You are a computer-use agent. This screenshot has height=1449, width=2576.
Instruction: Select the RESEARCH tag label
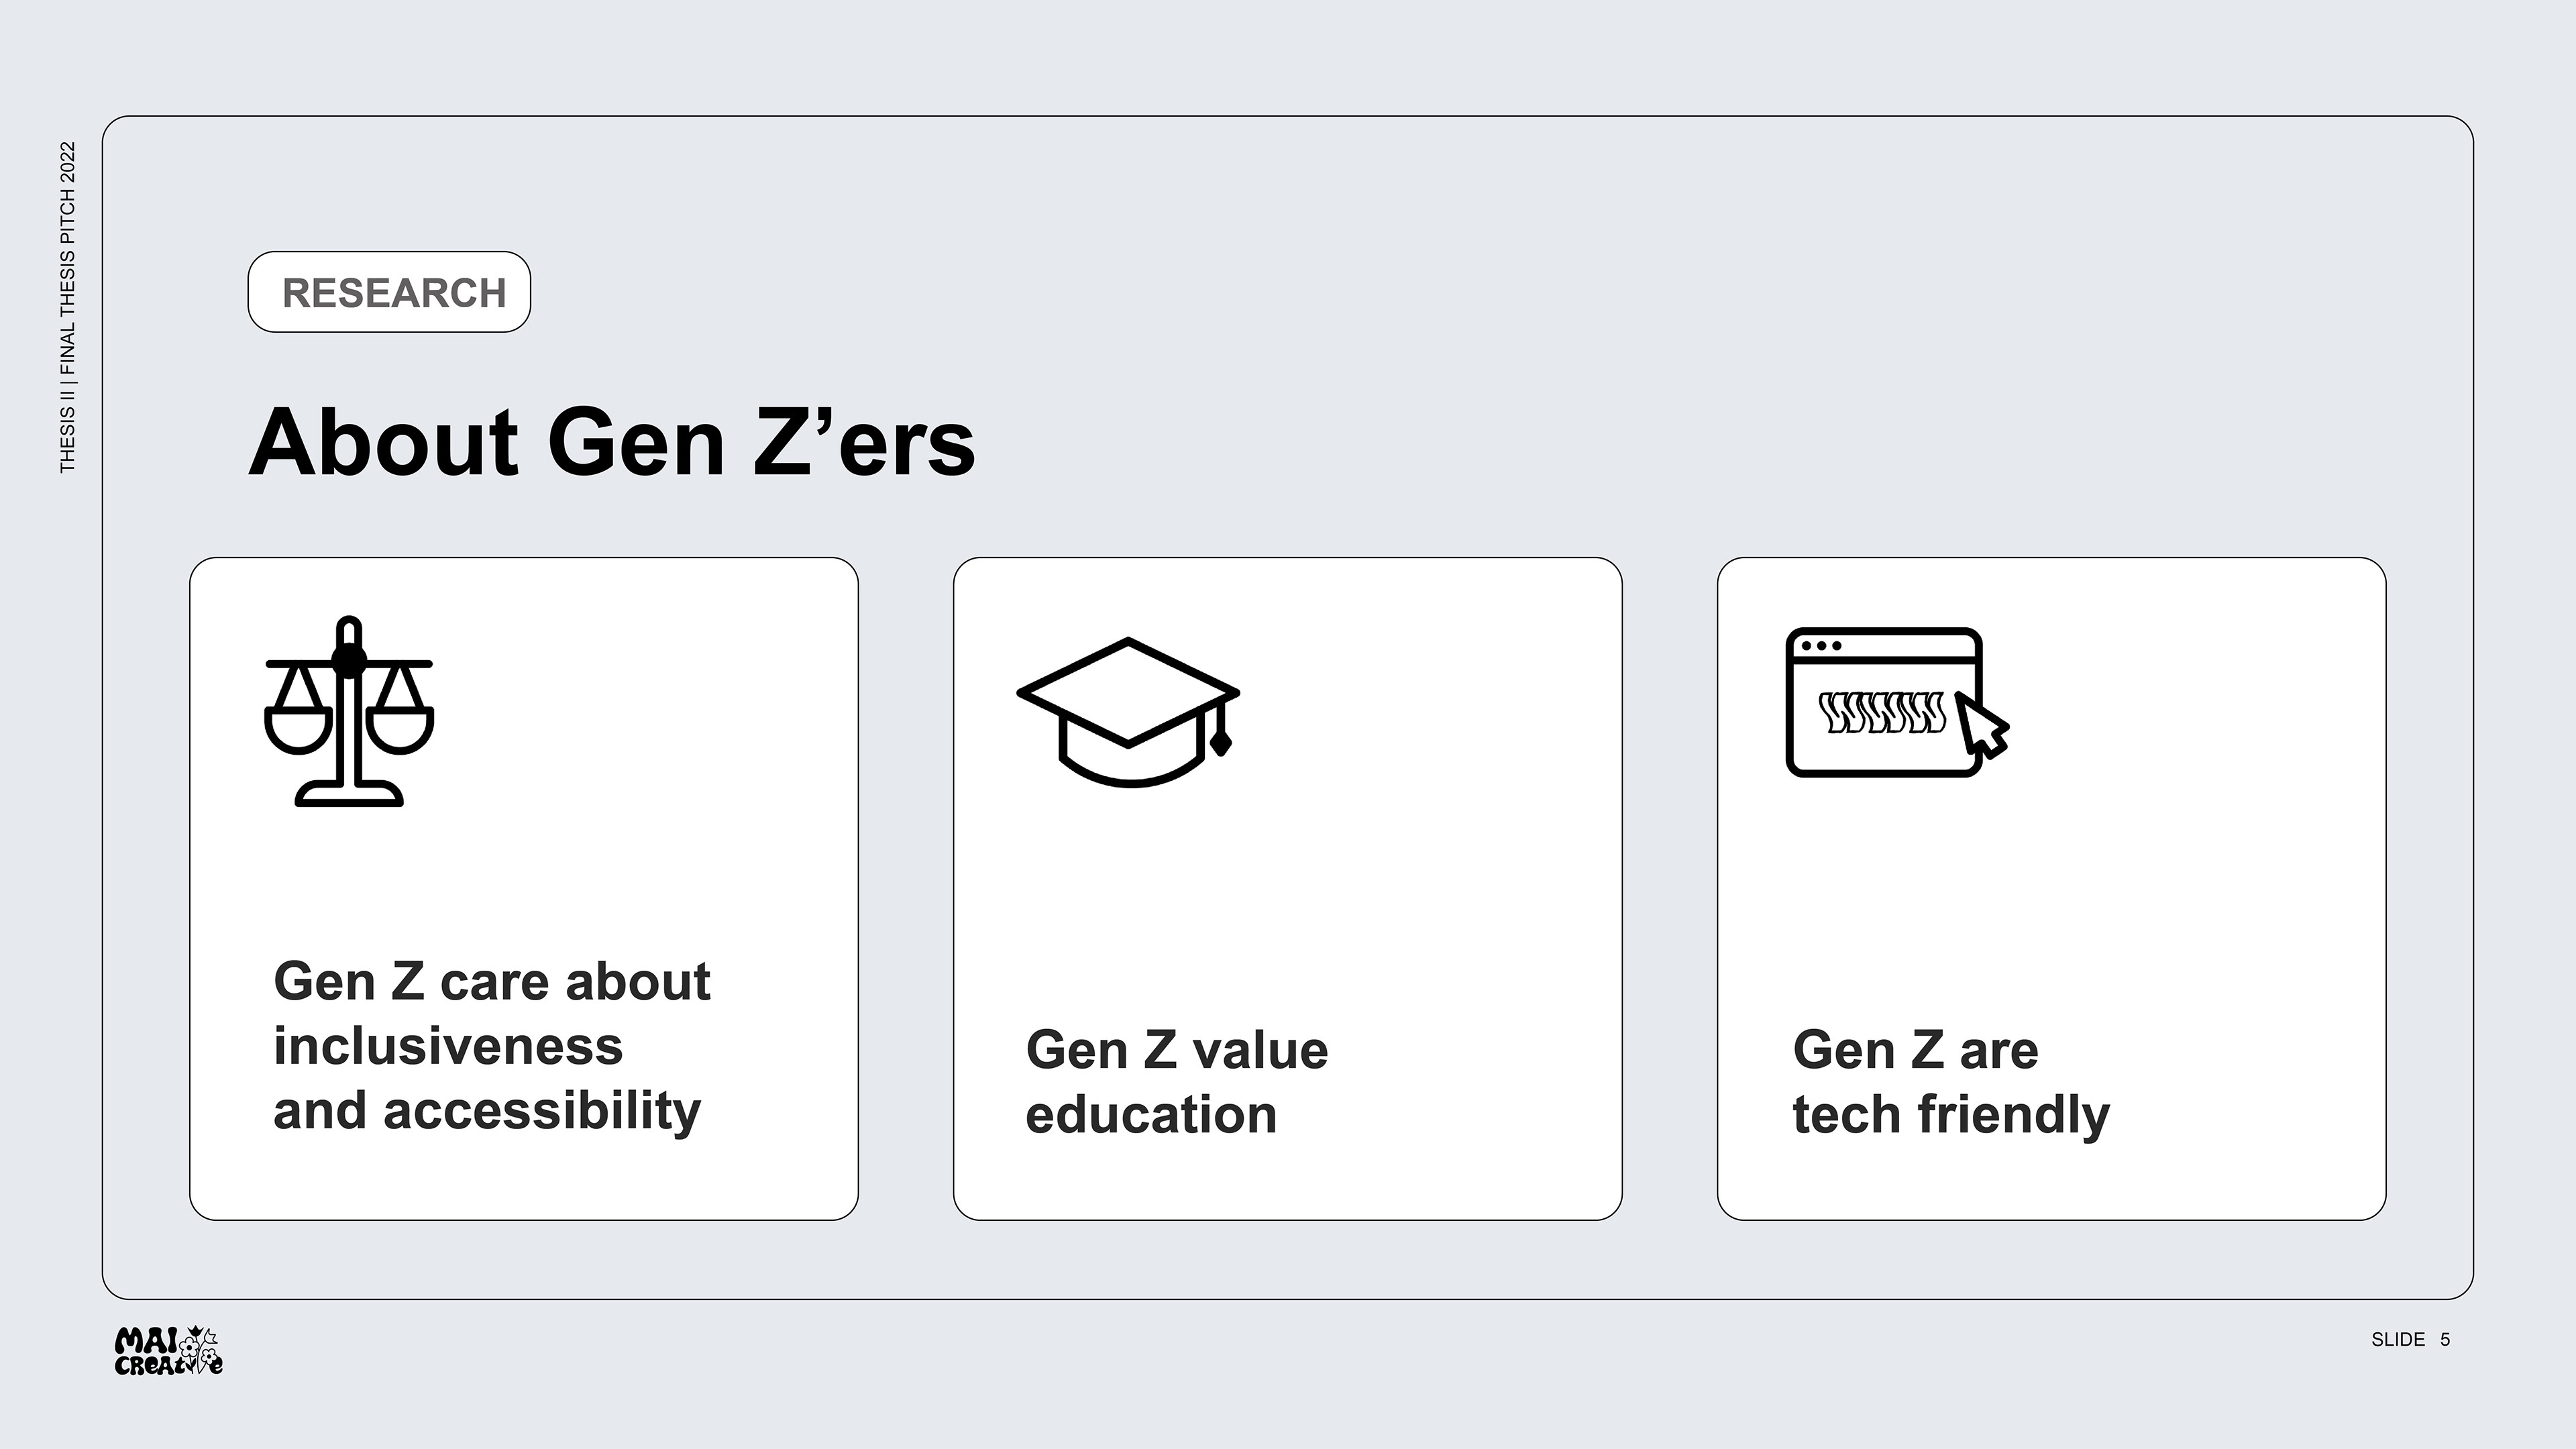pyautogui.click(x=389, y=292)
